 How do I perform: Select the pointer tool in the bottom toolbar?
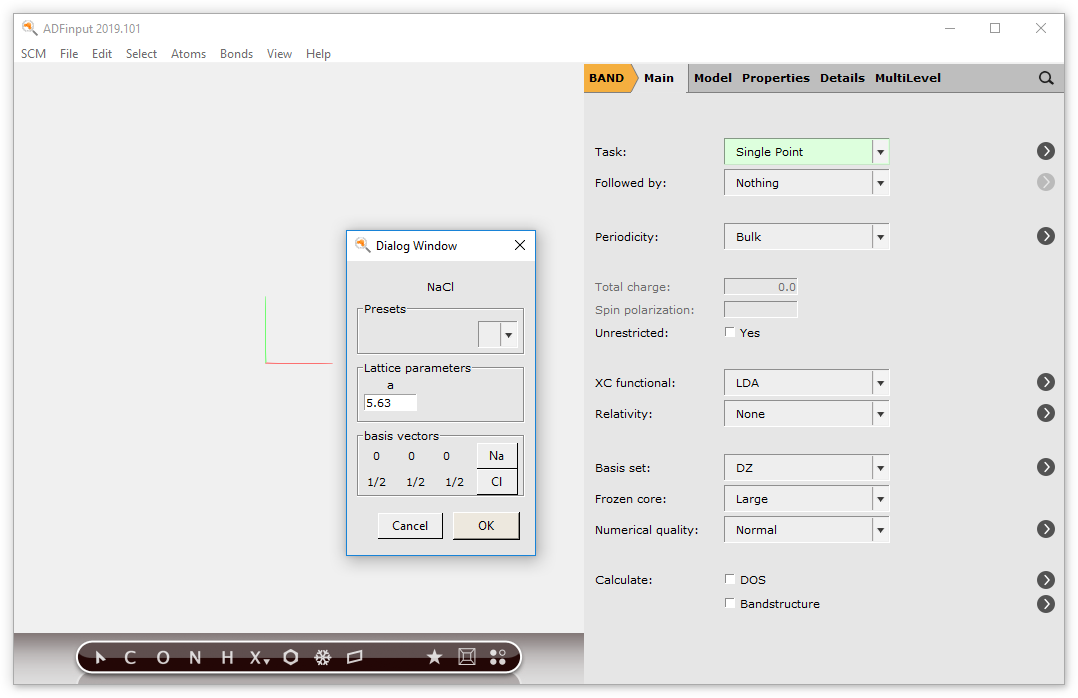pos(99,657)
